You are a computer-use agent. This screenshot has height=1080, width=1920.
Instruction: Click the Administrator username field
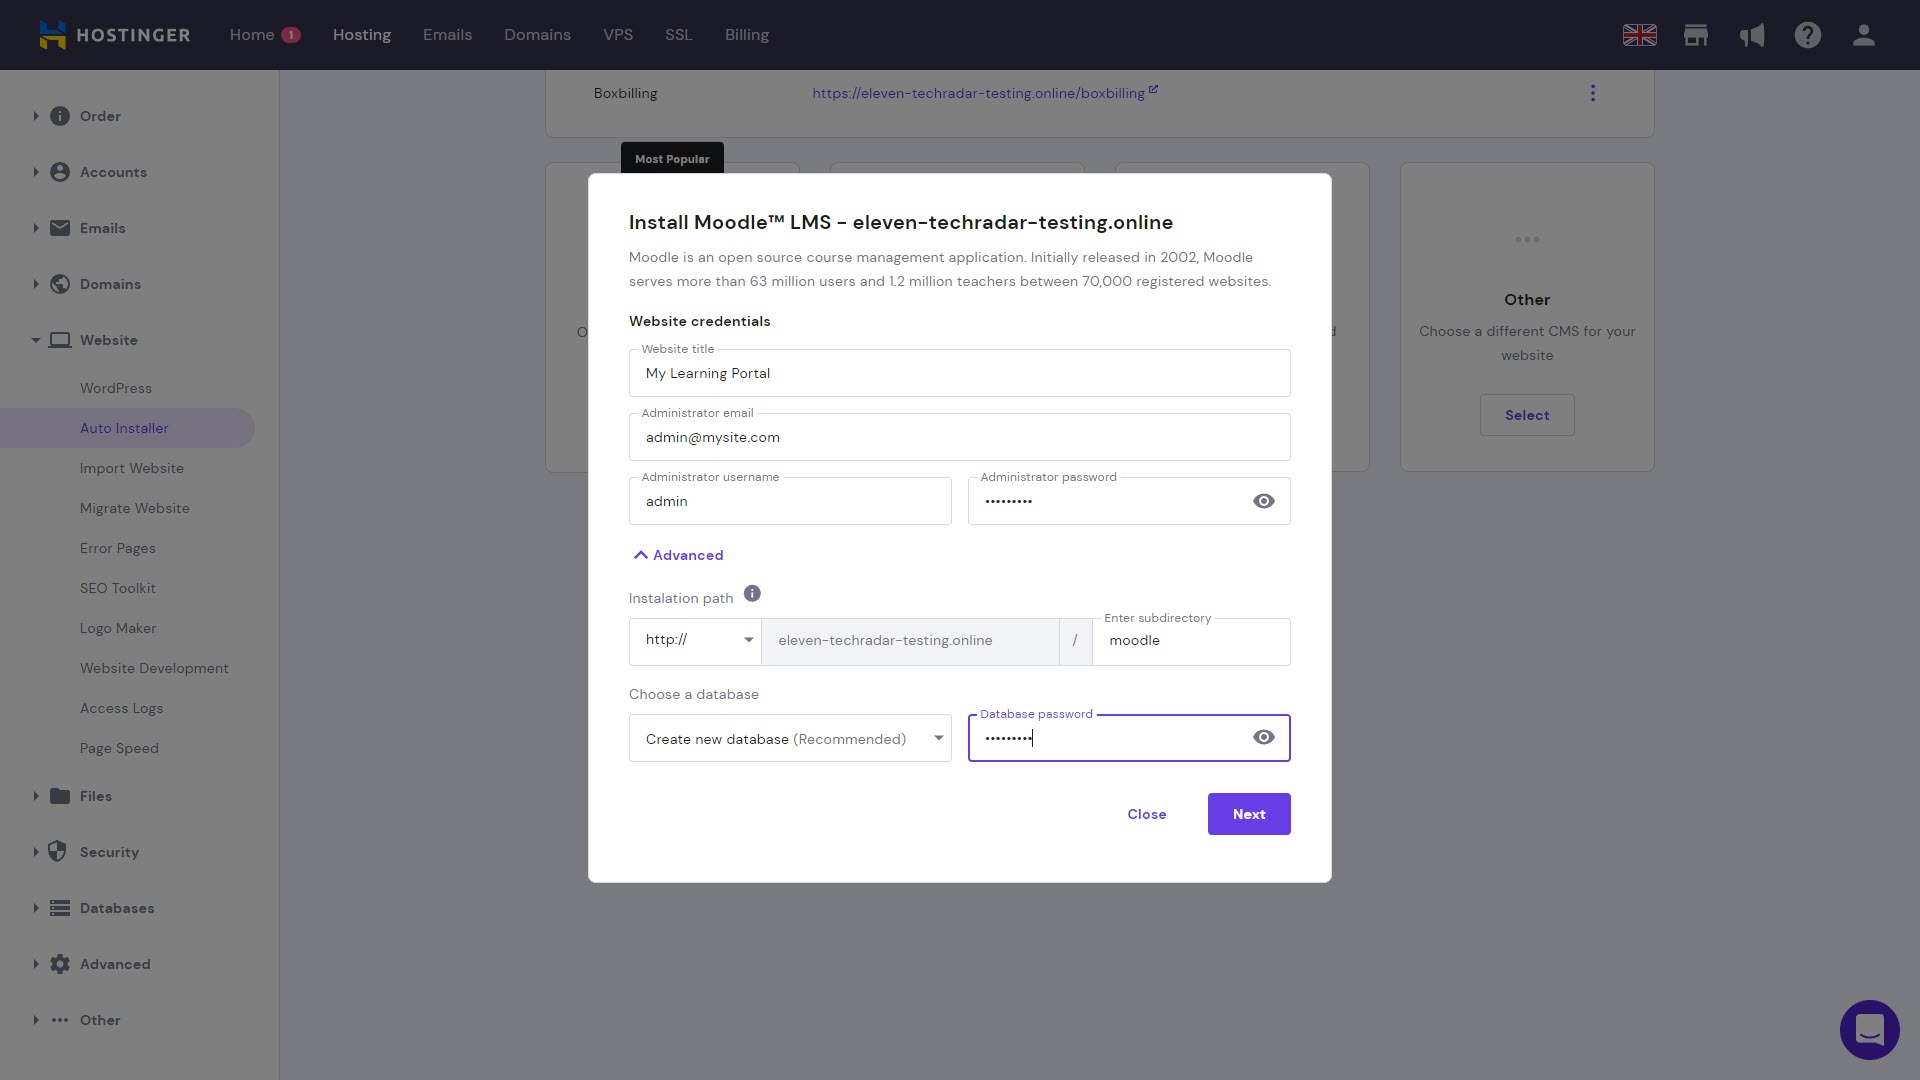pos(790,501)
